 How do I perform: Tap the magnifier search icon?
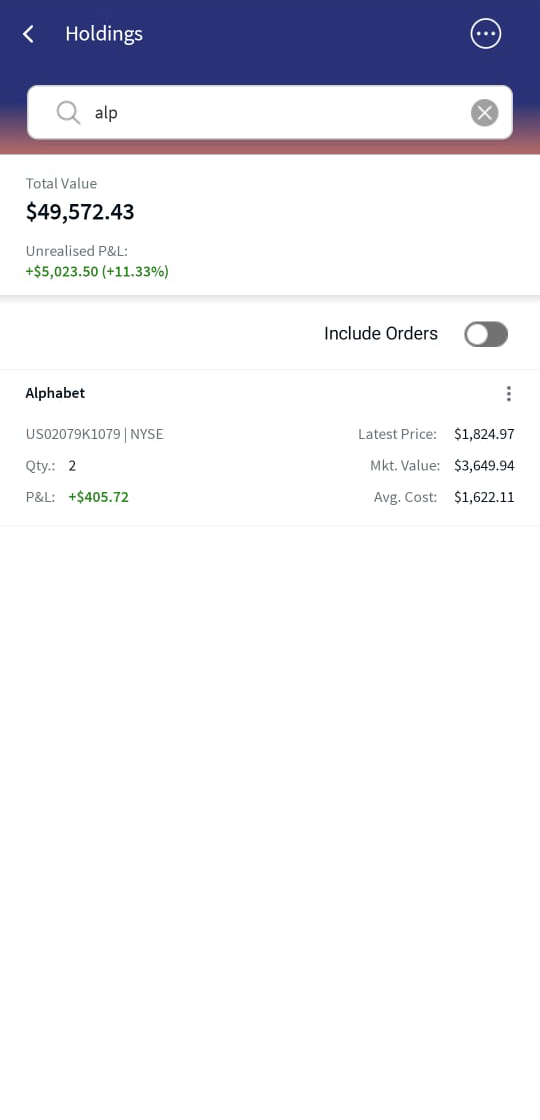pos(69,113)
